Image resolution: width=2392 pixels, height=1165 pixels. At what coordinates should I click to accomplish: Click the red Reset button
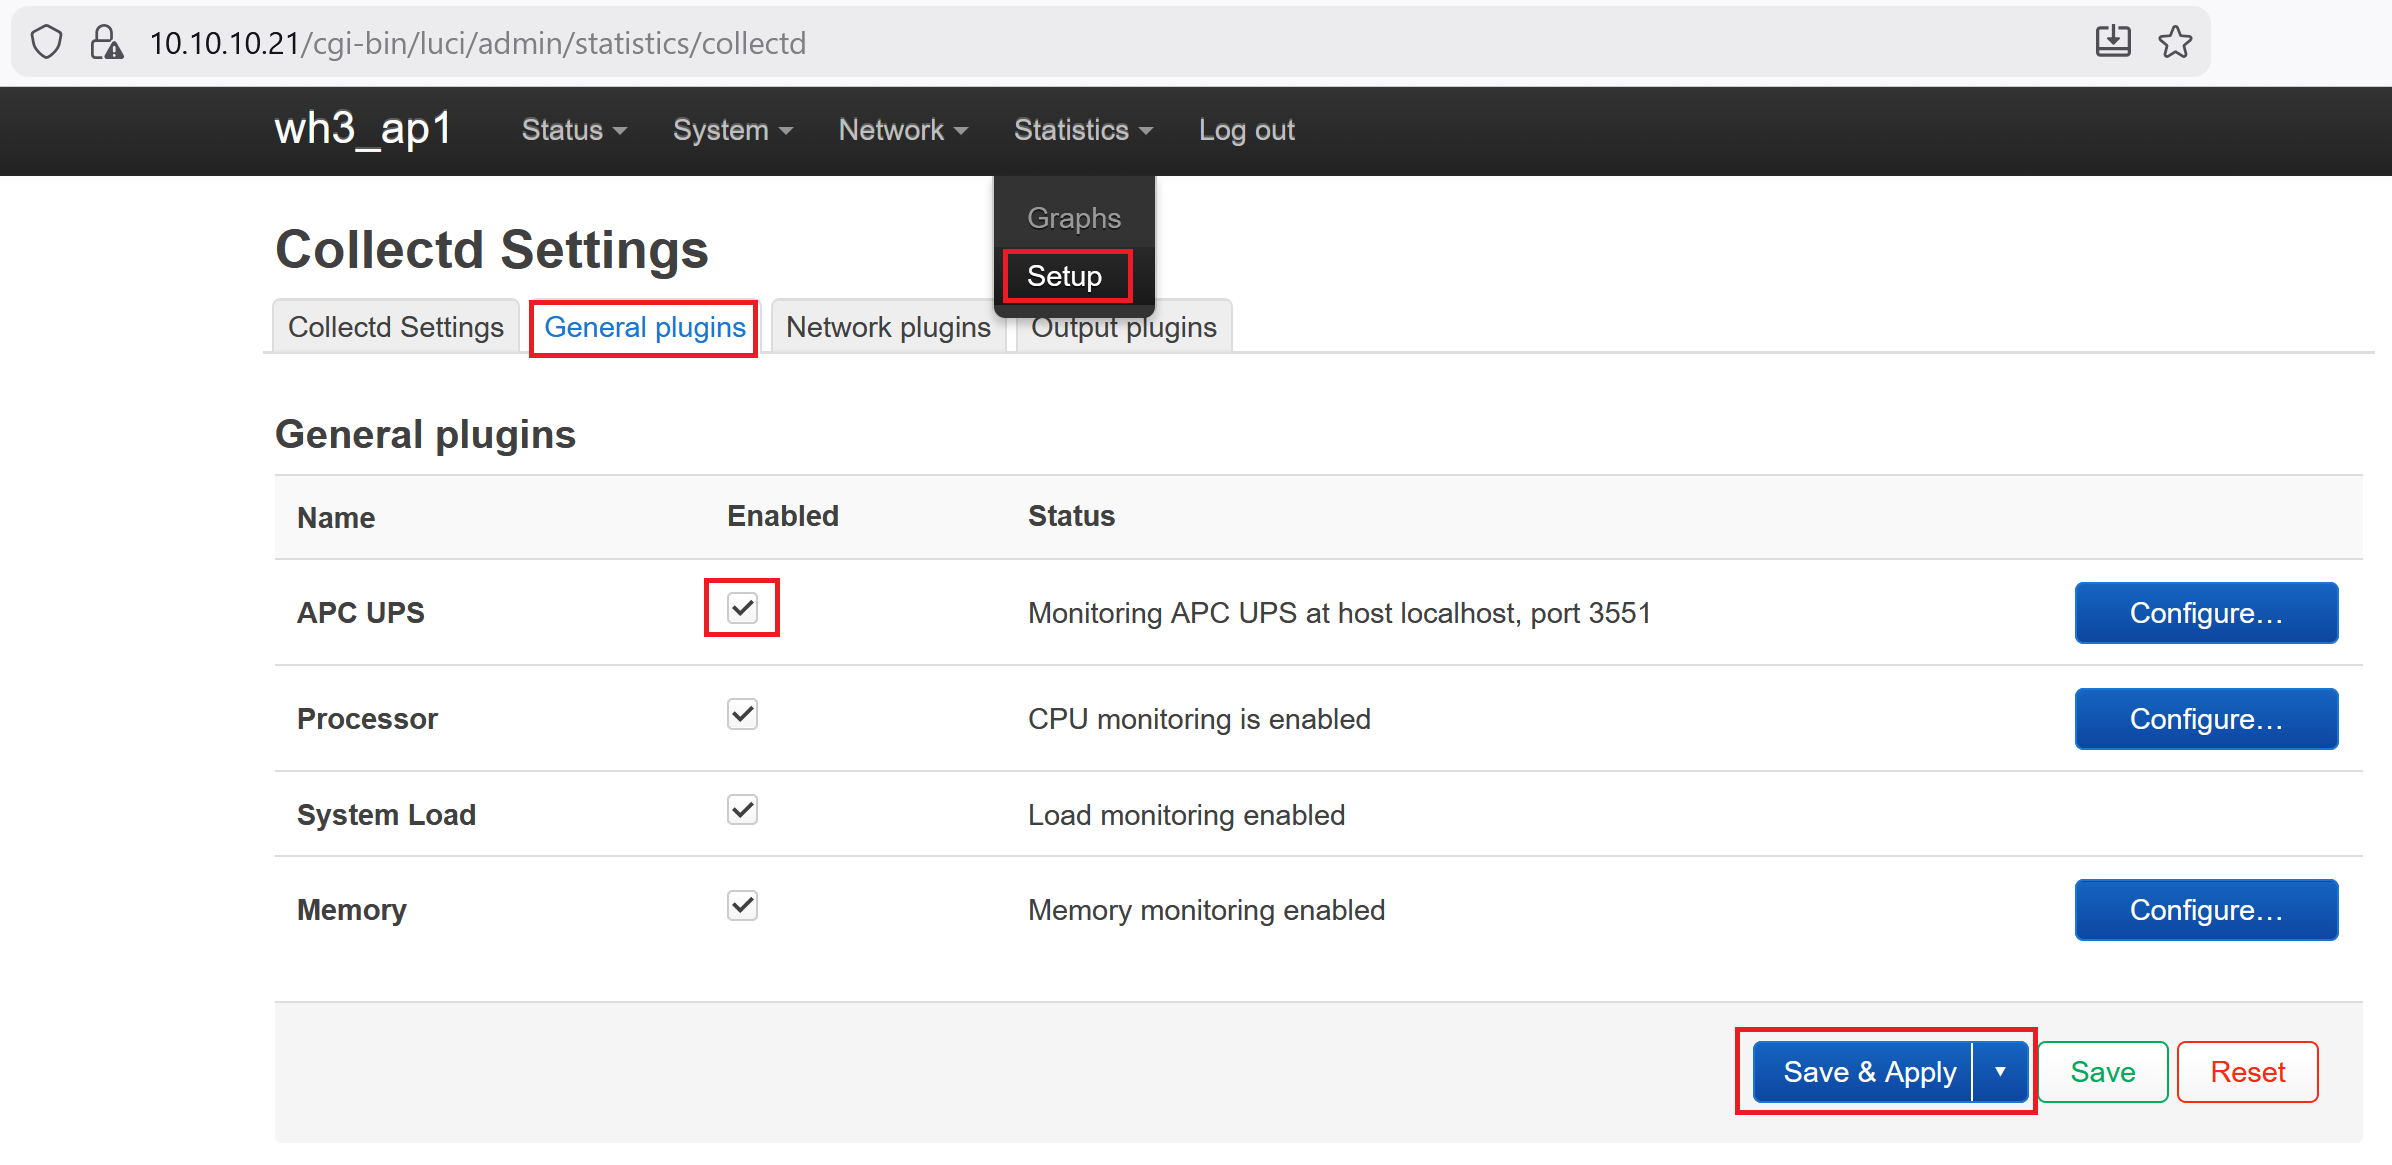[x=2247, y=1072]
